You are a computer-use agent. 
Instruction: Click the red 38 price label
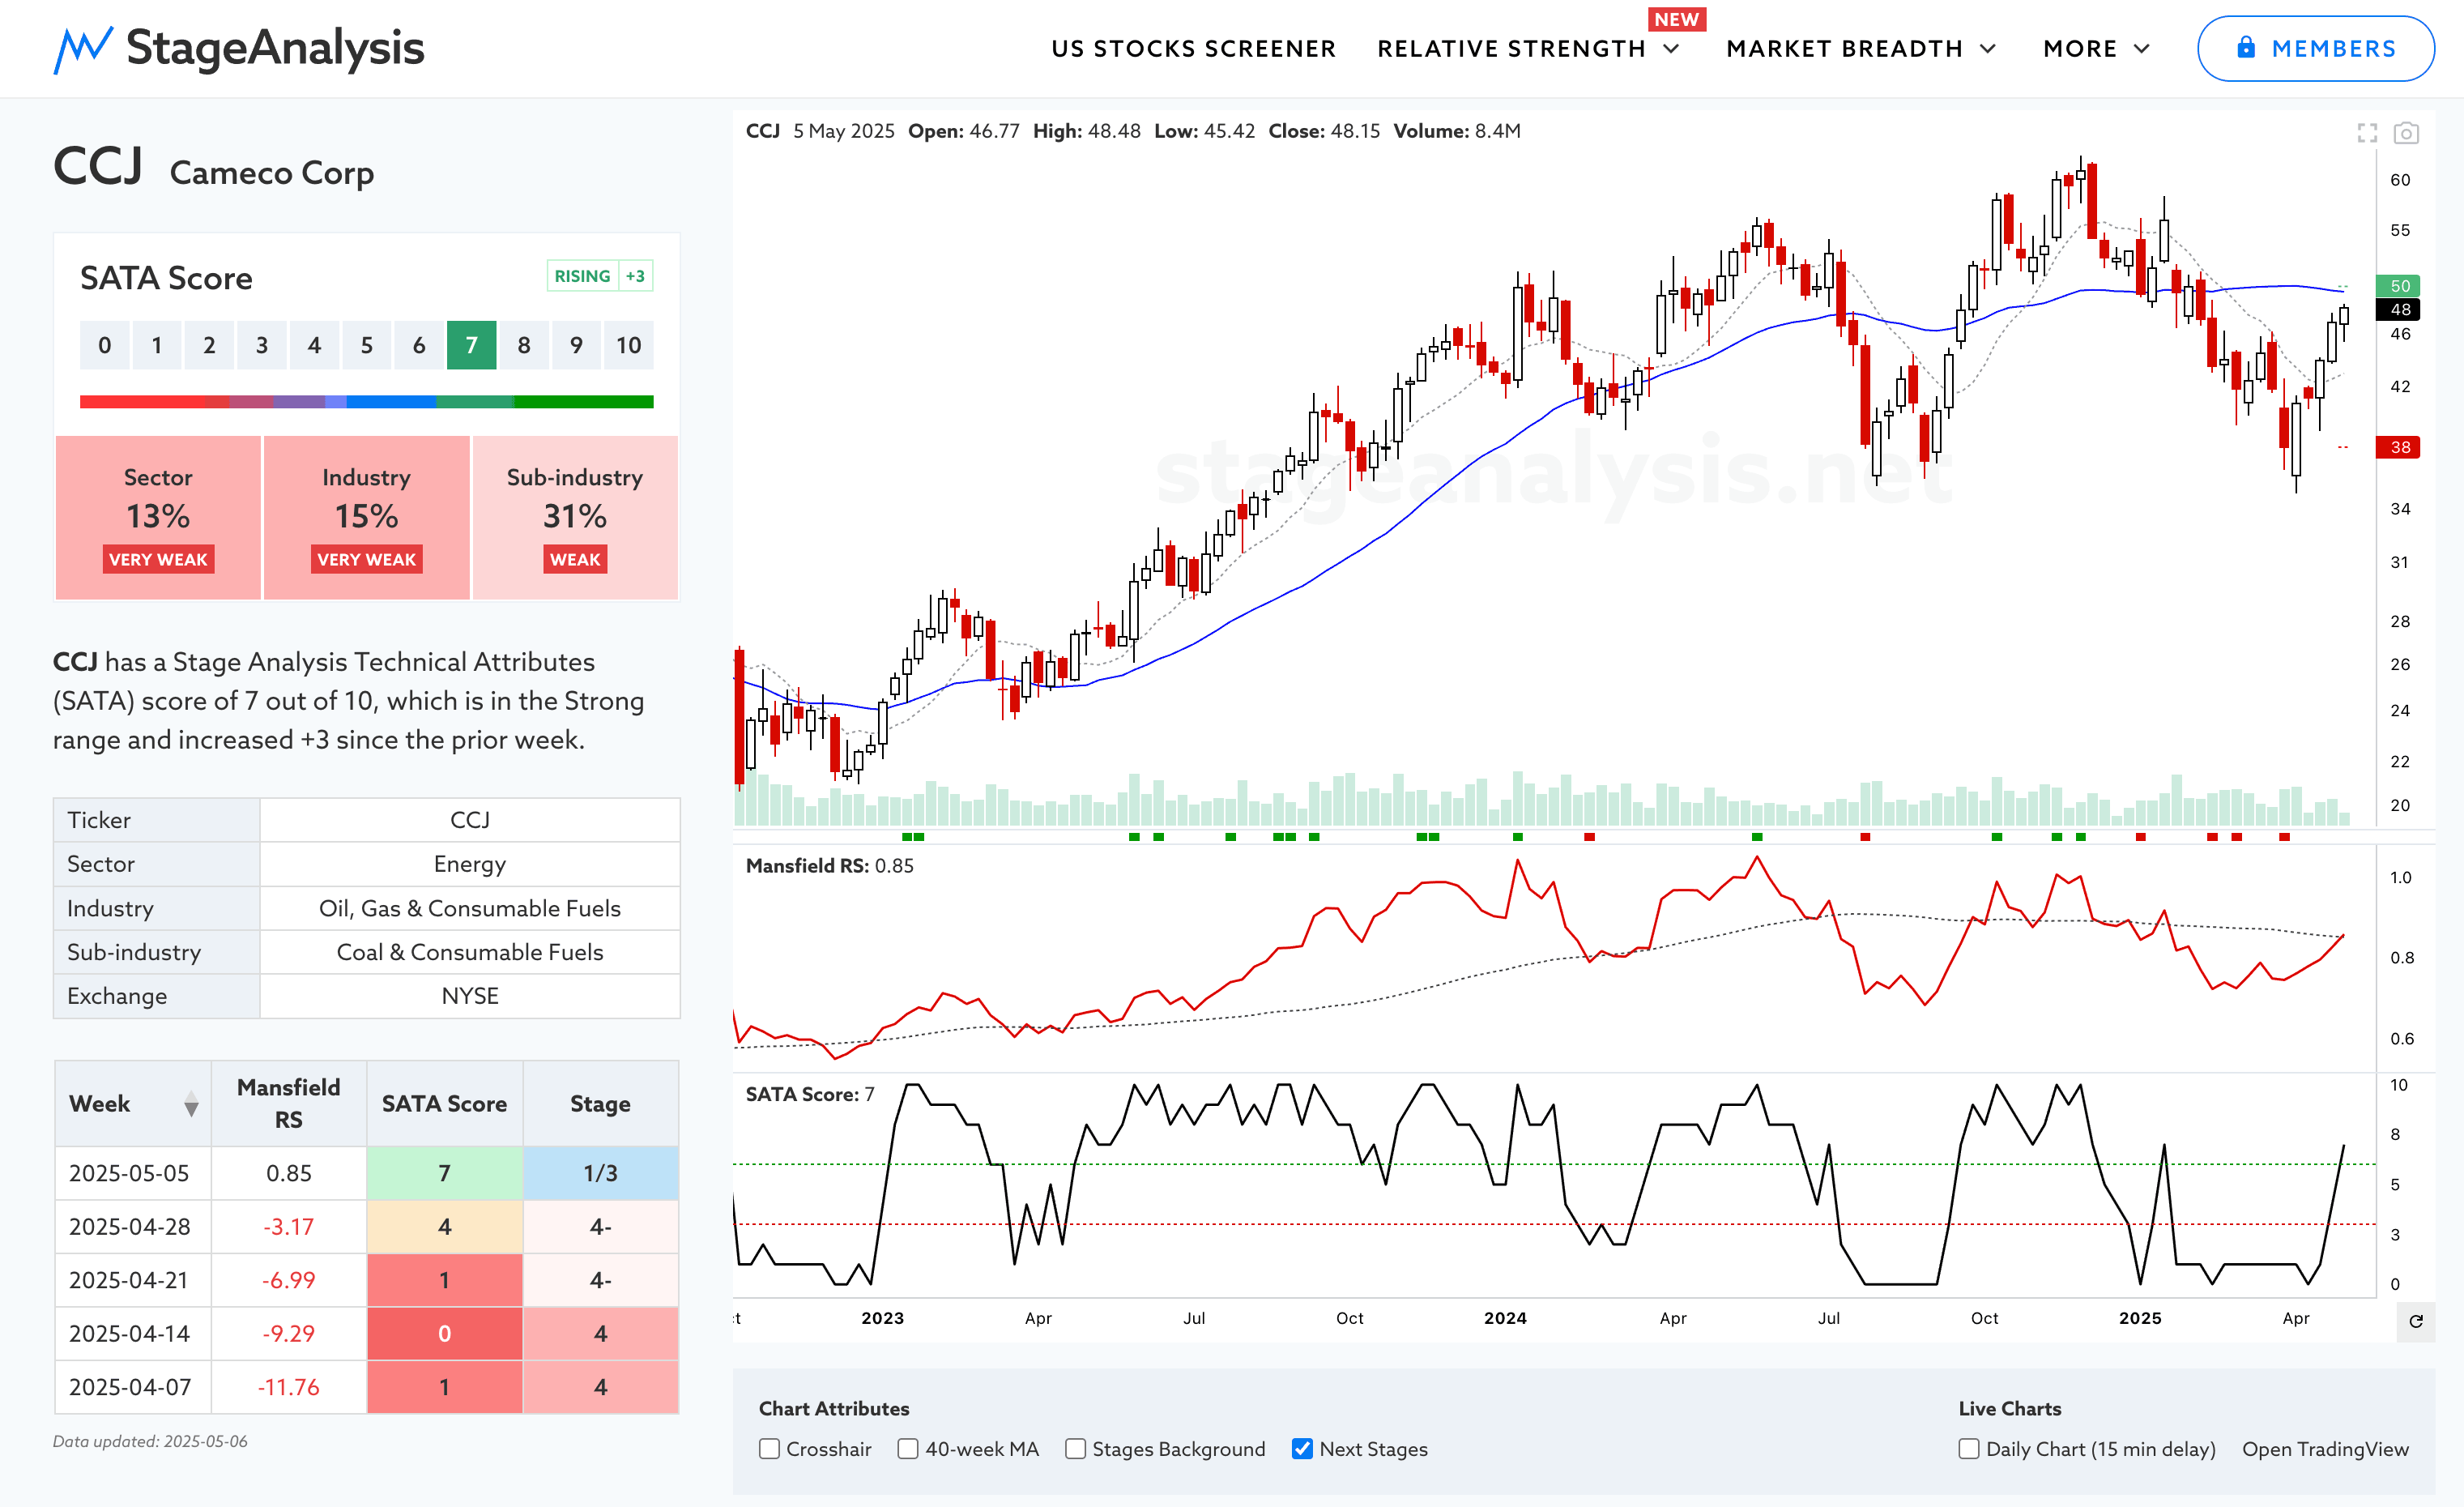[x=2399, y=447]
